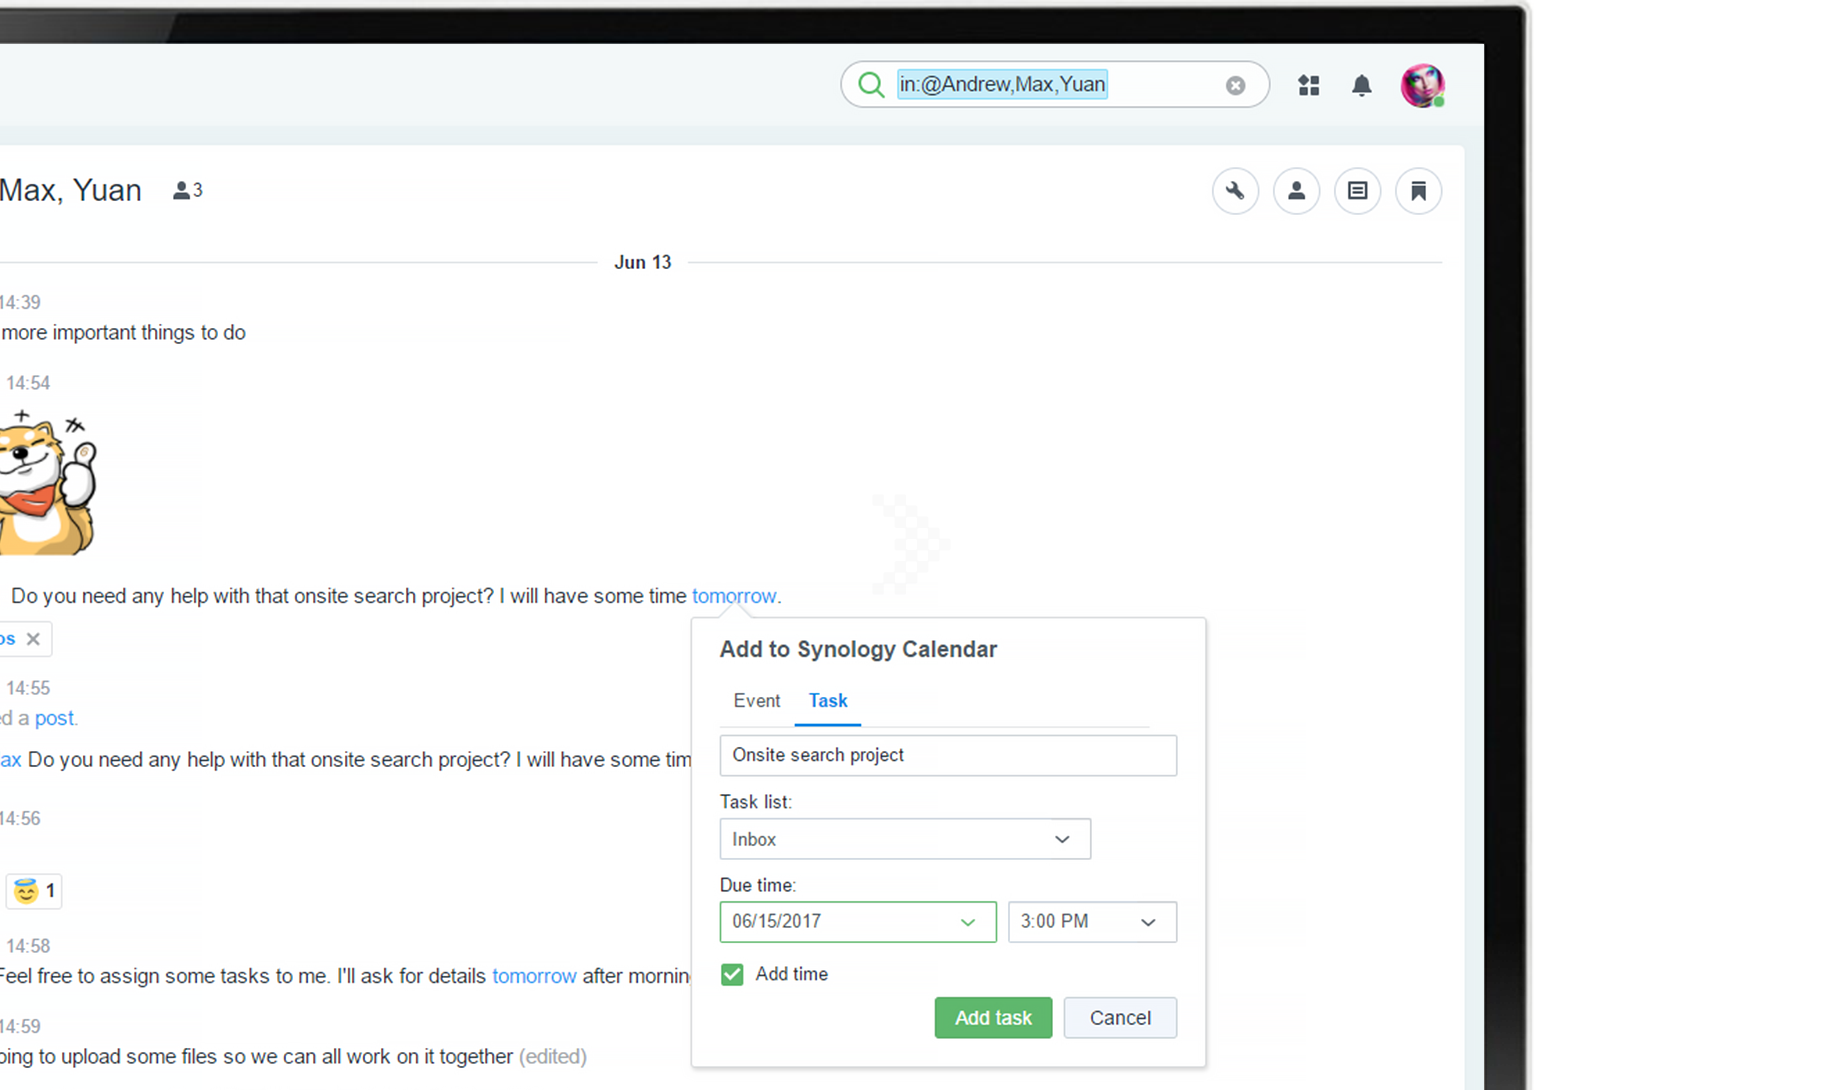Click the search magnifier icon
Image resolution: width=1824 pixels, height=1090 pixels.
click(871, 85)
